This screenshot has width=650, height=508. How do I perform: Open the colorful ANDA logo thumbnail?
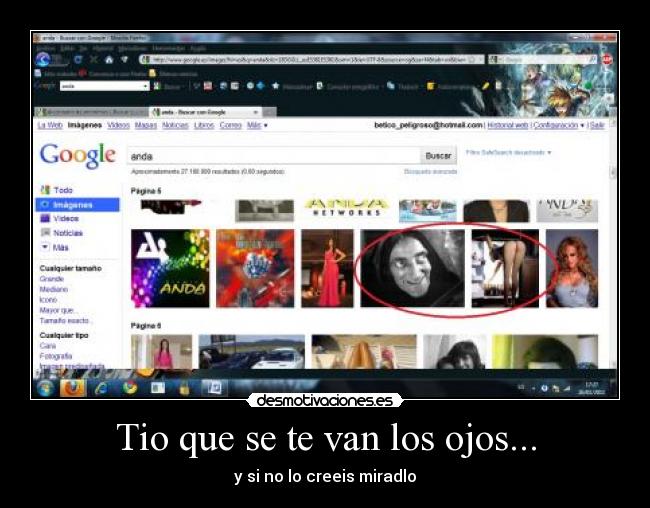tap(170, 268)
